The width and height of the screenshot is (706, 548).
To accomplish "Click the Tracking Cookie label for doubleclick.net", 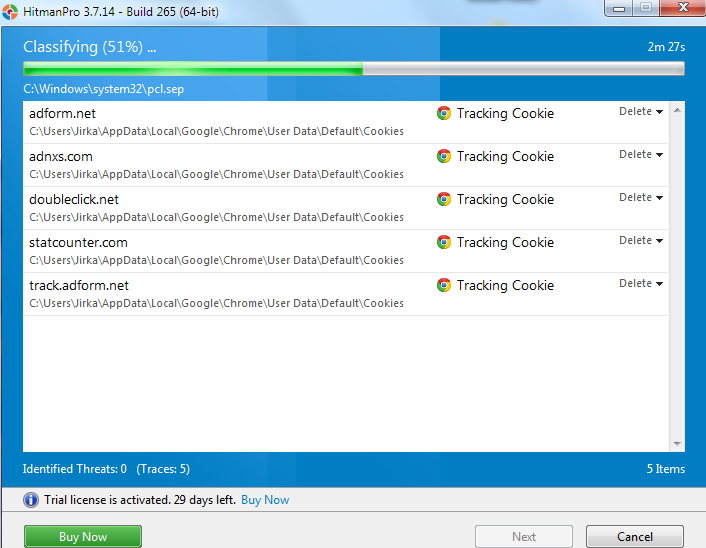I will [505, 199].
